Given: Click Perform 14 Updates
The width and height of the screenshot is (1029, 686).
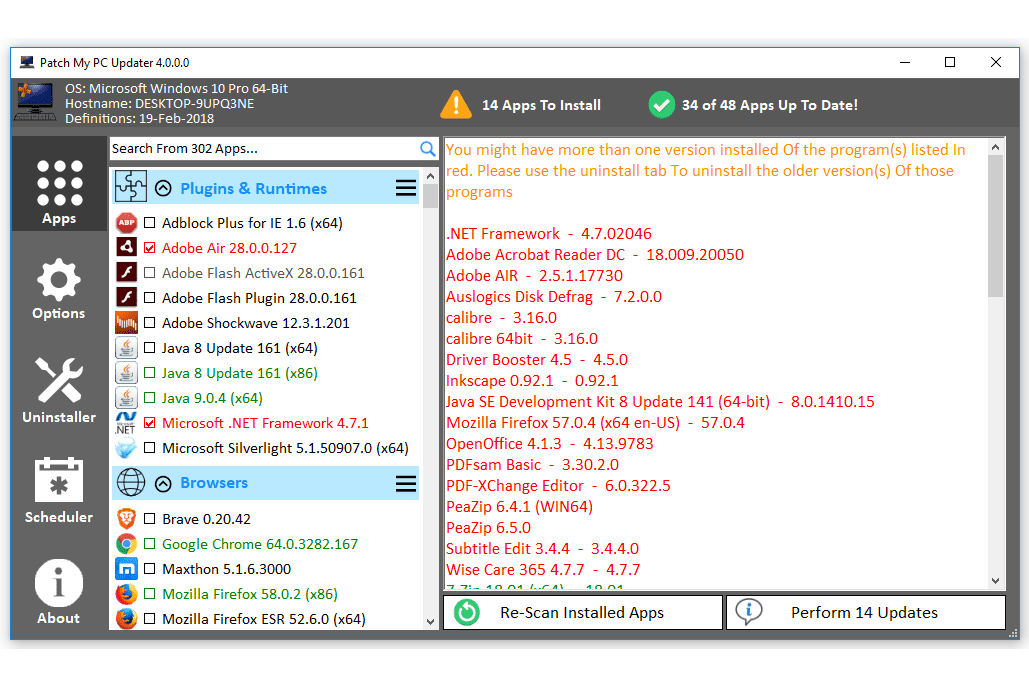Looking at the screenshot, I should point(866,612).
